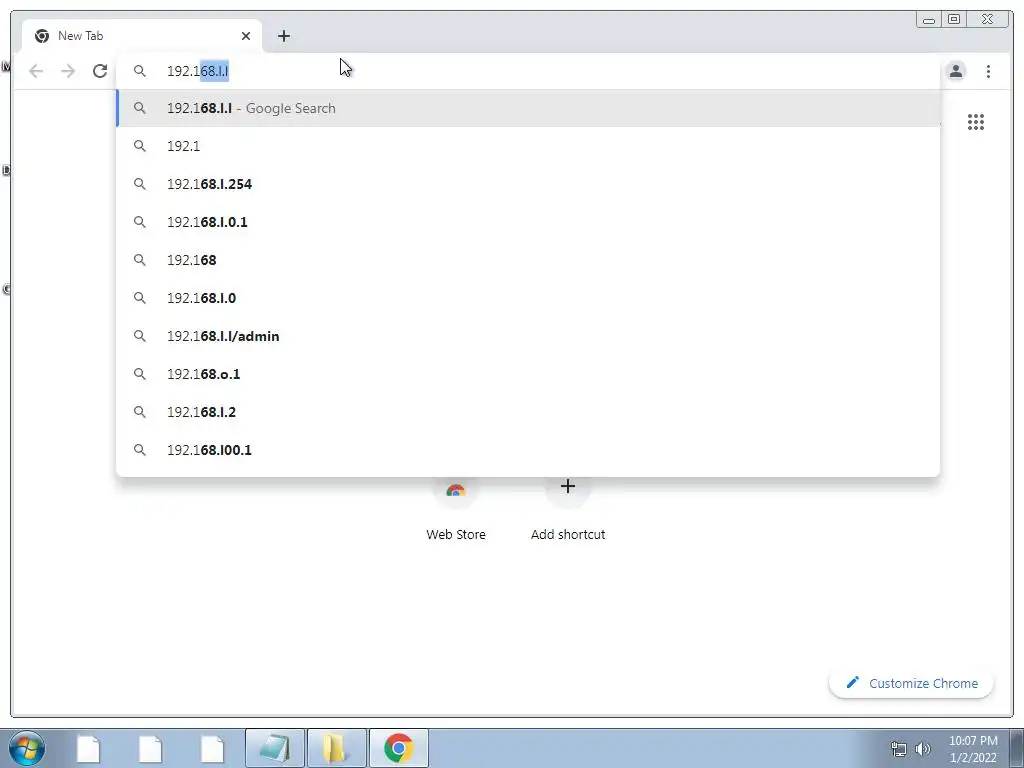The width and height of the screenshot is (1024, 768).
Task: Click the restore window button
Action: coord(954,20)
